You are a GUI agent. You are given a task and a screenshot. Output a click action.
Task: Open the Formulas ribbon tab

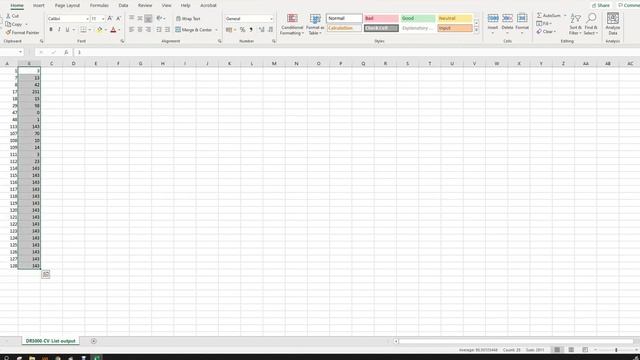pos(99,5)
